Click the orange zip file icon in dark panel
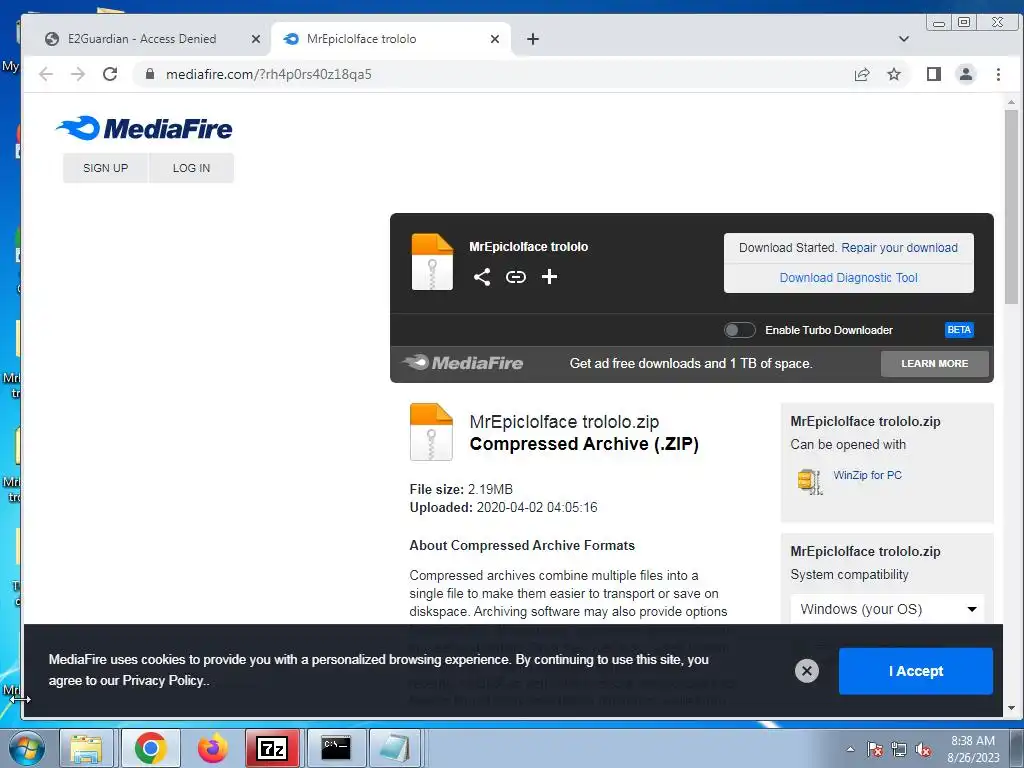This screenshot has width=1024, height=768. pos(432,262)
